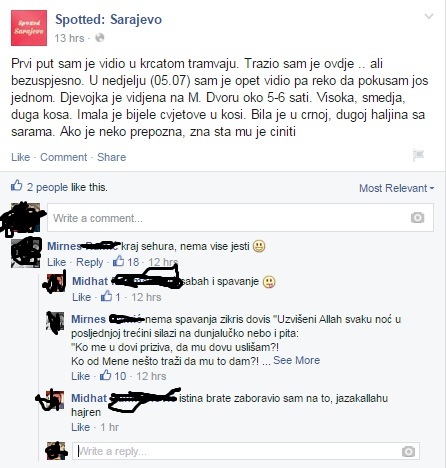Expand See More on Mirnes' reply
The height and width of the screenshot is (468, 446).
pyautogui.click(x=296, y=360)
